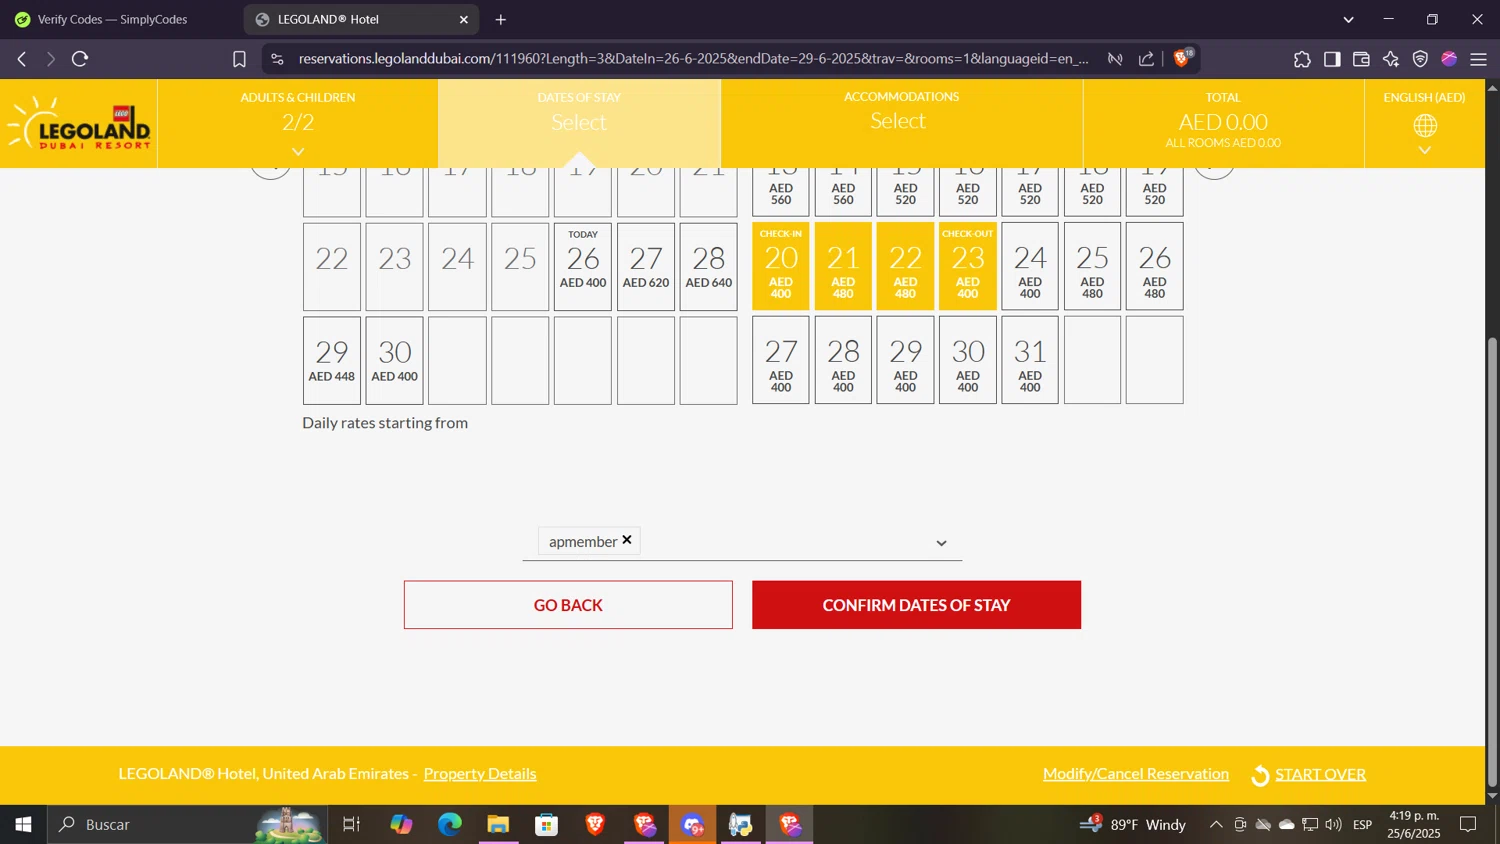Open Windows notifications panel
This screenshot has height=844, width=1500.
[x=1468, y=824]
